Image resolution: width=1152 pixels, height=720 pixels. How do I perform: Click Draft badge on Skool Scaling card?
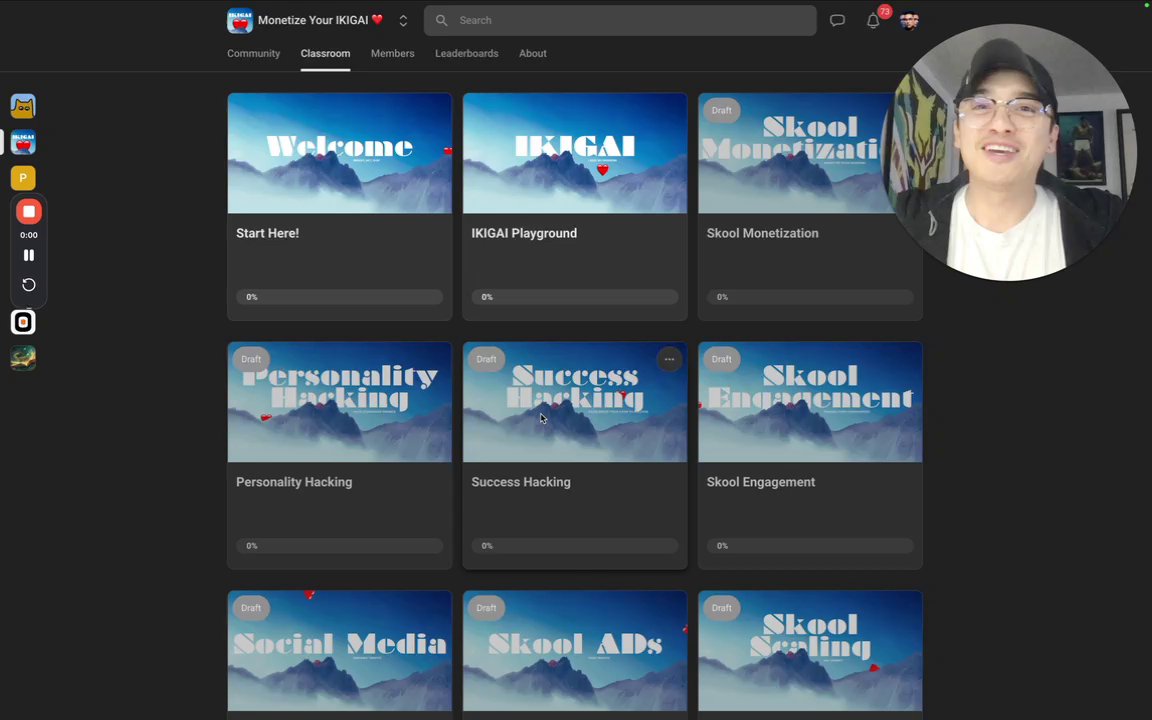(x=721, y=608)
